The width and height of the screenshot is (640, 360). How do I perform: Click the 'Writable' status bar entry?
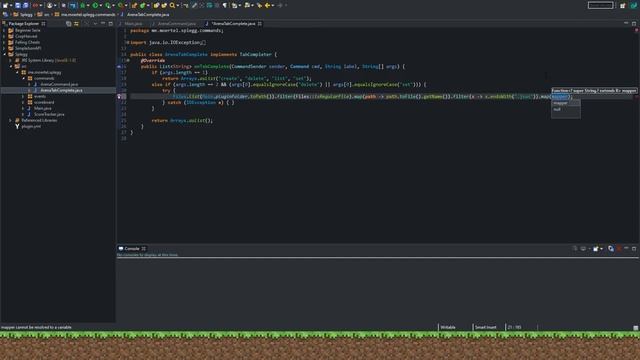[448, 327]
